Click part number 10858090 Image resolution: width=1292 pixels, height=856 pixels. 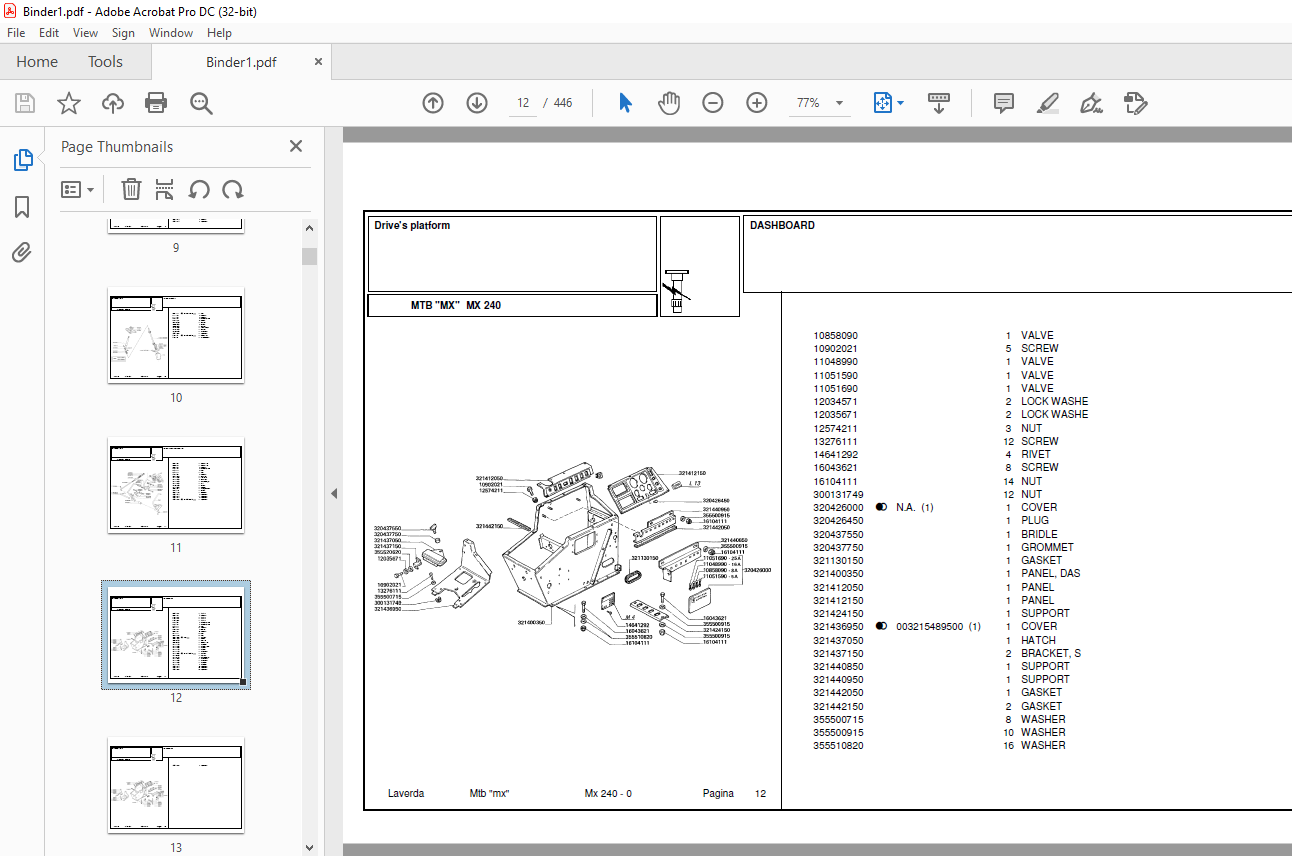click(835, 336)
